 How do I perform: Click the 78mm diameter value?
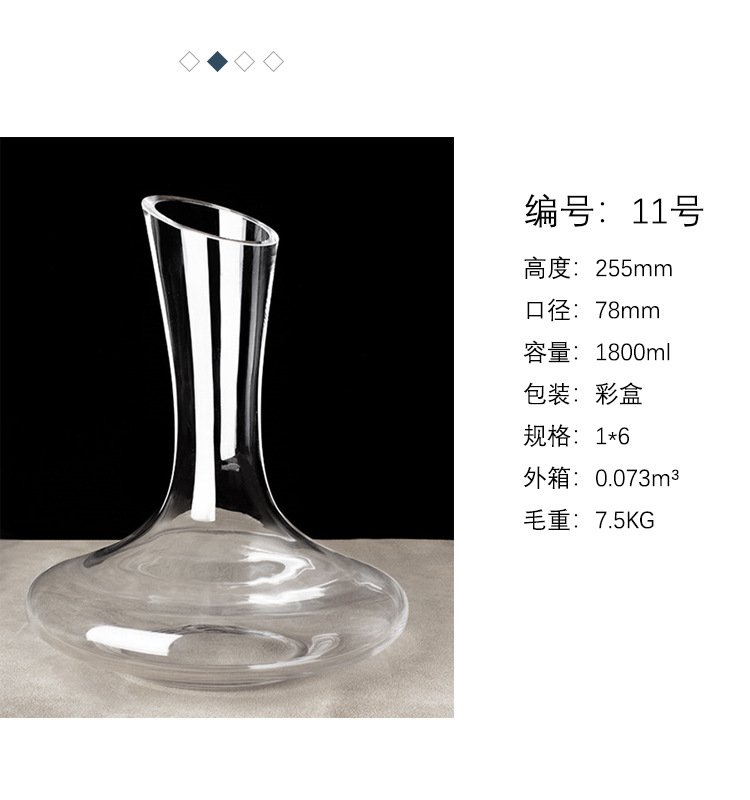(628, 311)
